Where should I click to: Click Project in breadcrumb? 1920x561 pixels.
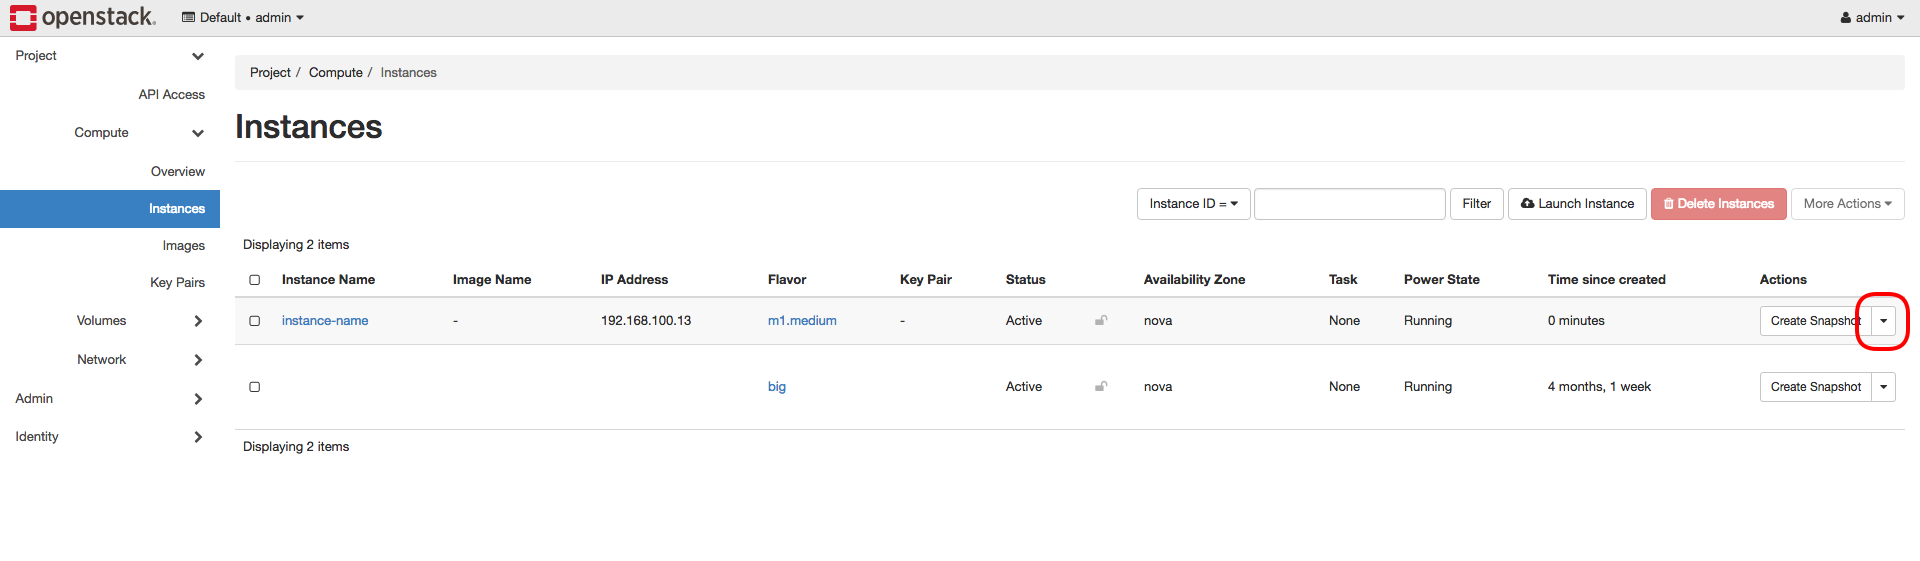[x=270, y=73]
